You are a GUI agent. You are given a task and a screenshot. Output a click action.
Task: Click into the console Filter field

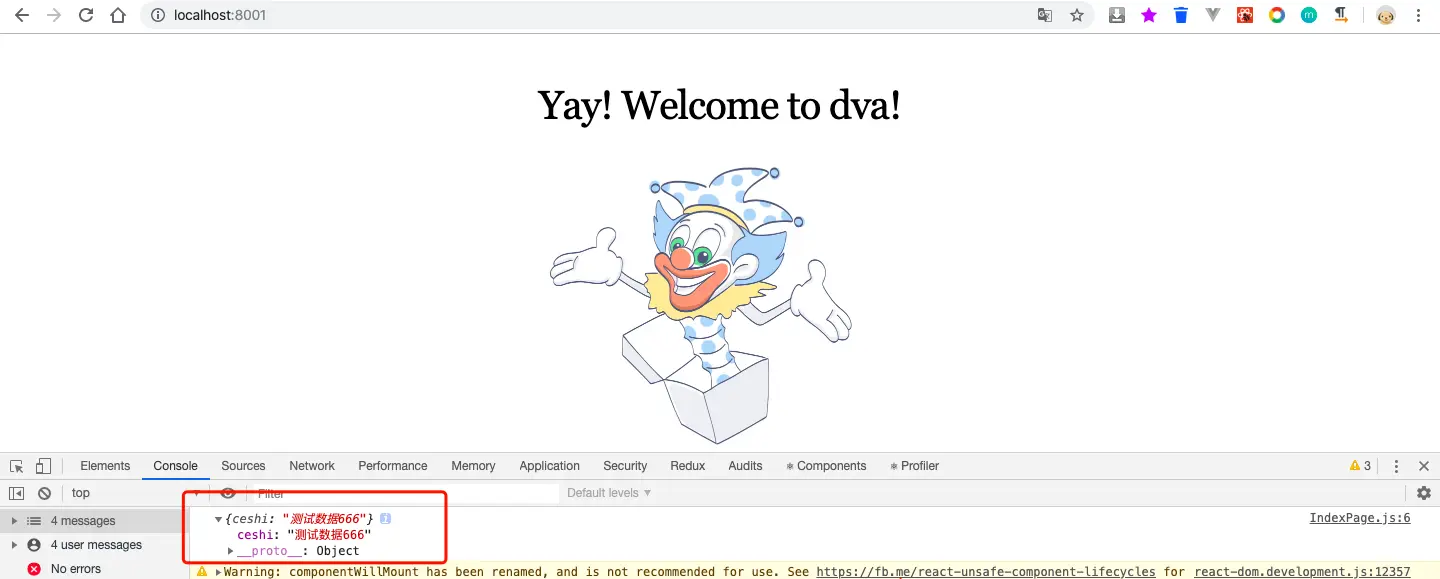[405, 493]
